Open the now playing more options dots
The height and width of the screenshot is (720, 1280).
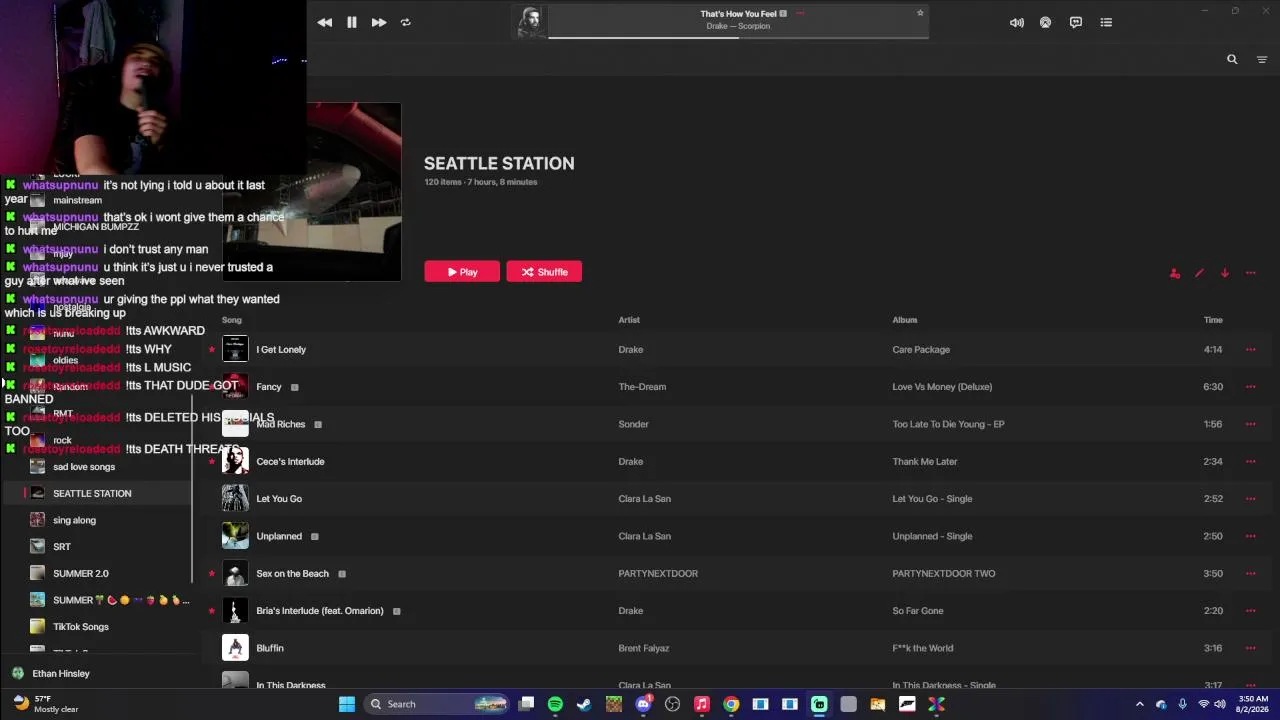pos(800,14)
